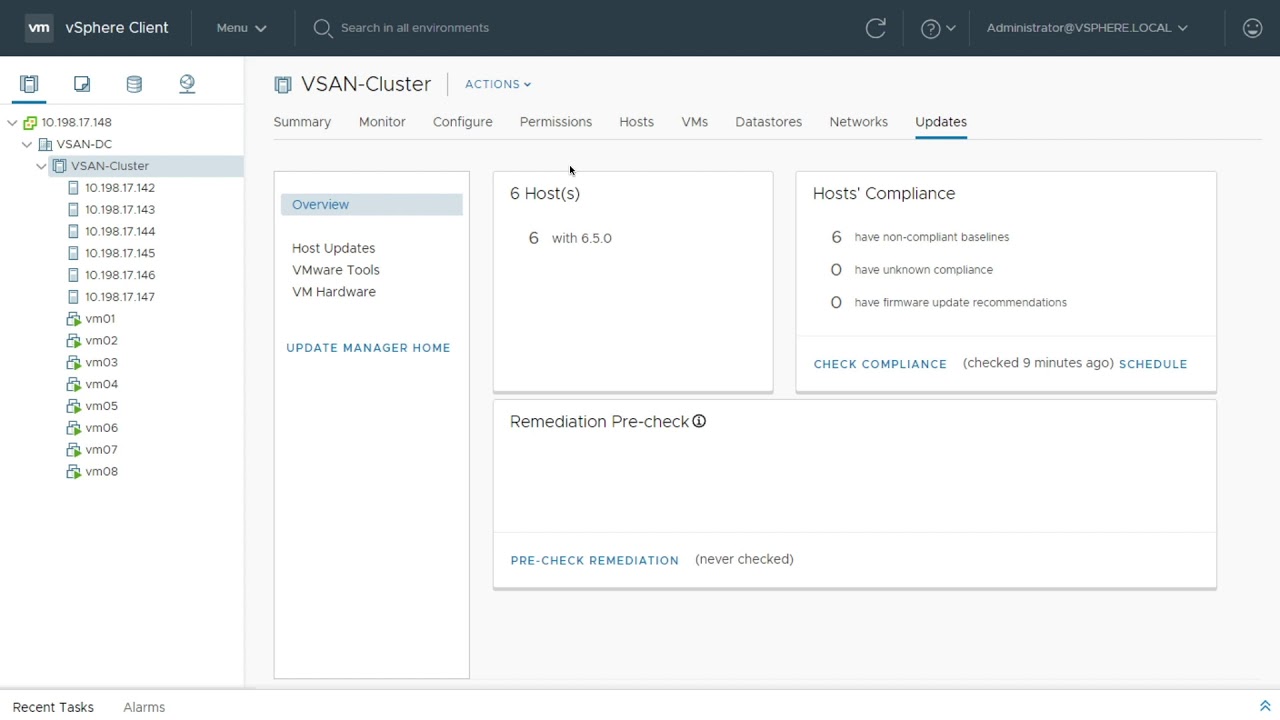1280x720 pixels.
Task: Click CHECK COMPLIANCE
Action: click(880, 364)
